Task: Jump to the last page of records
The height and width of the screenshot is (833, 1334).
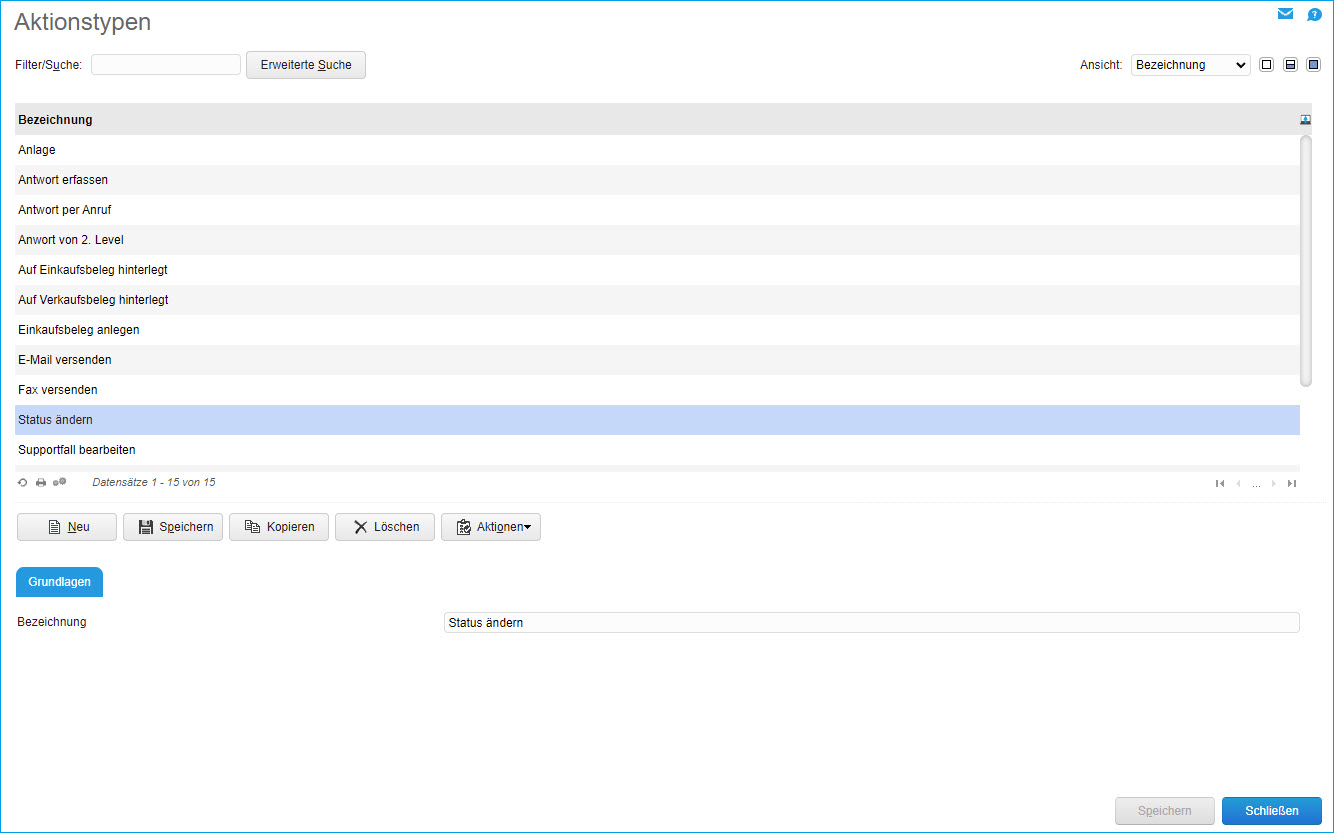Action: point(1292,483)
